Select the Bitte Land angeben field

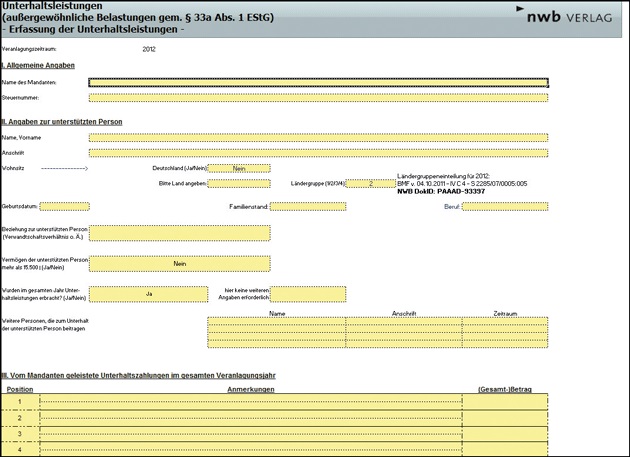point(238,184)
